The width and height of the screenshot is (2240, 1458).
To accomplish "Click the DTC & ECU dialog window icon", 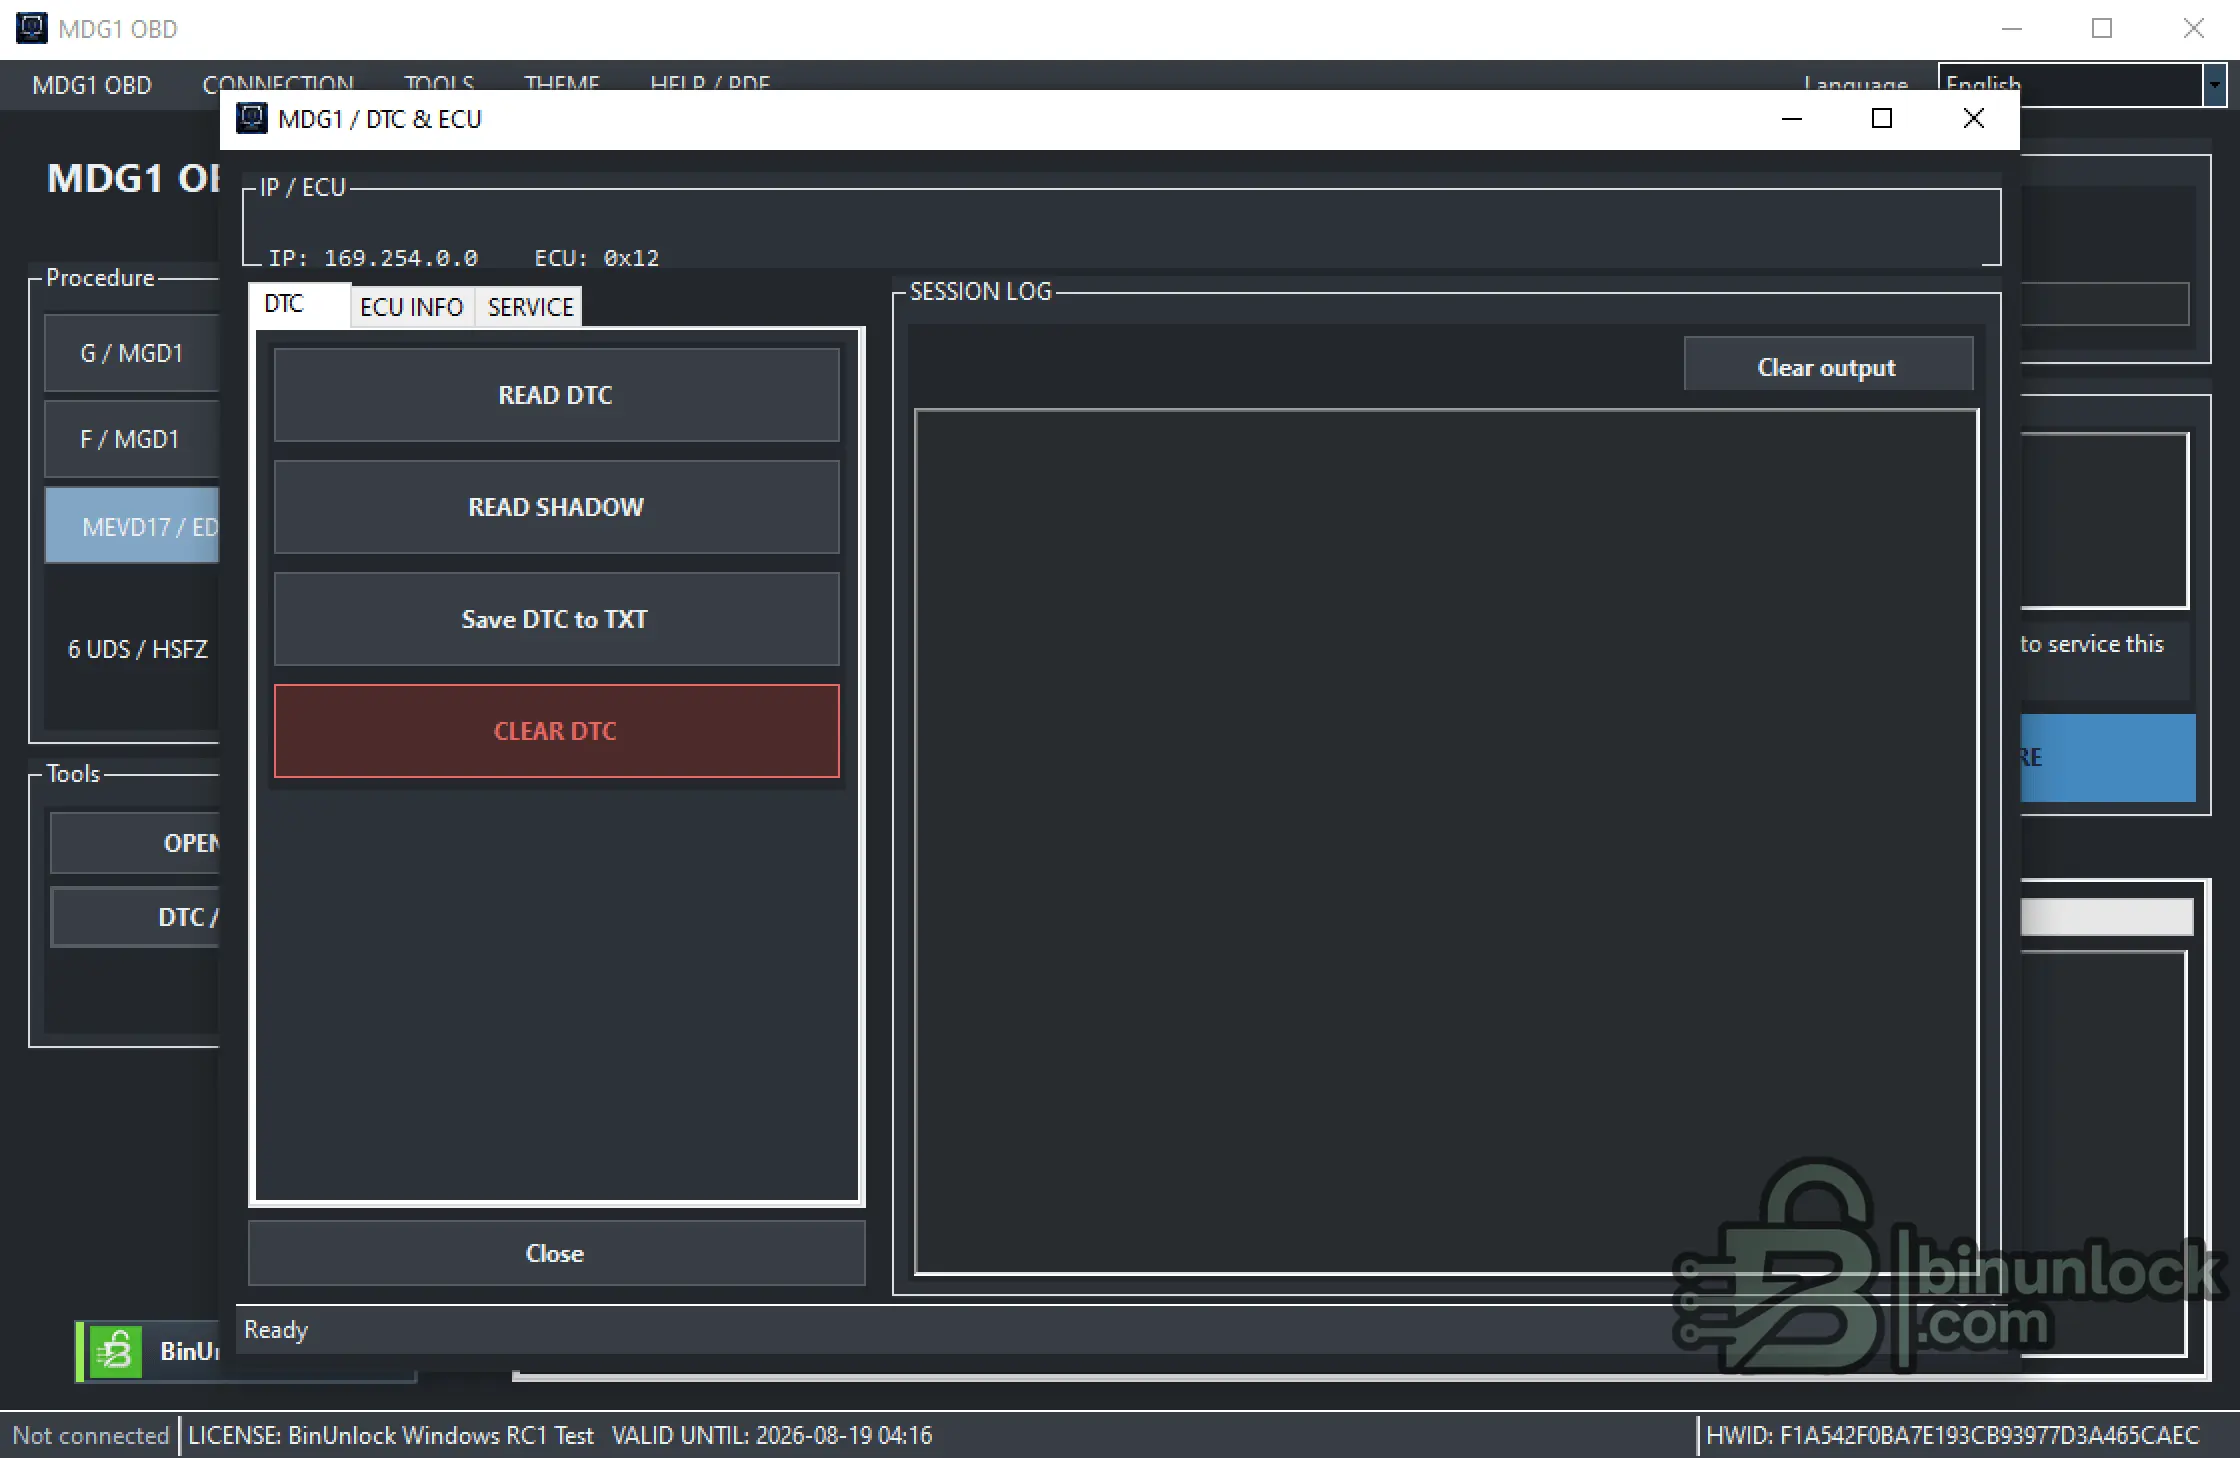I will 251,119.
